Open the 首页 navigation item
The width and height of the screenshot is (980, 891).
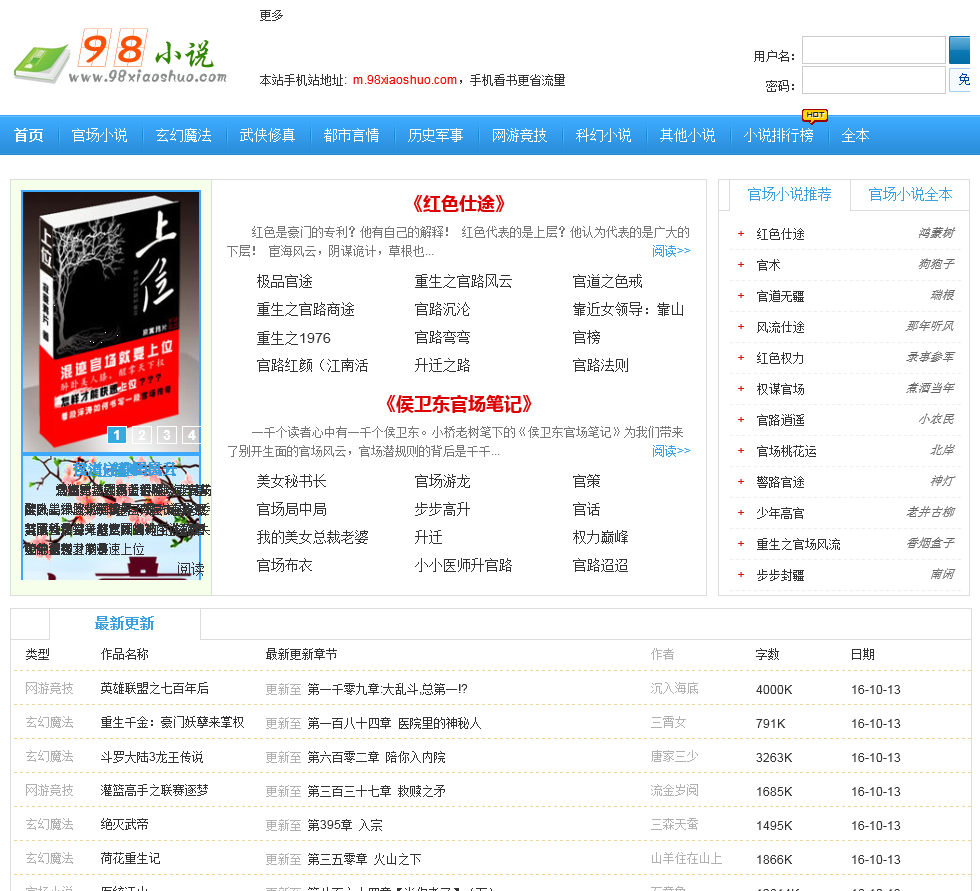[29, 136]
